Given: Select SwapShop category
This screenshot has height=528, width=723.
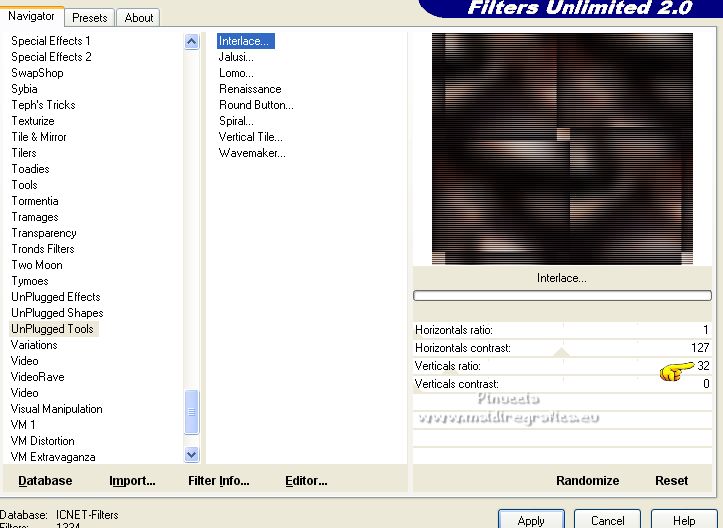Looking at the screenshot, I should click(37, 73).
